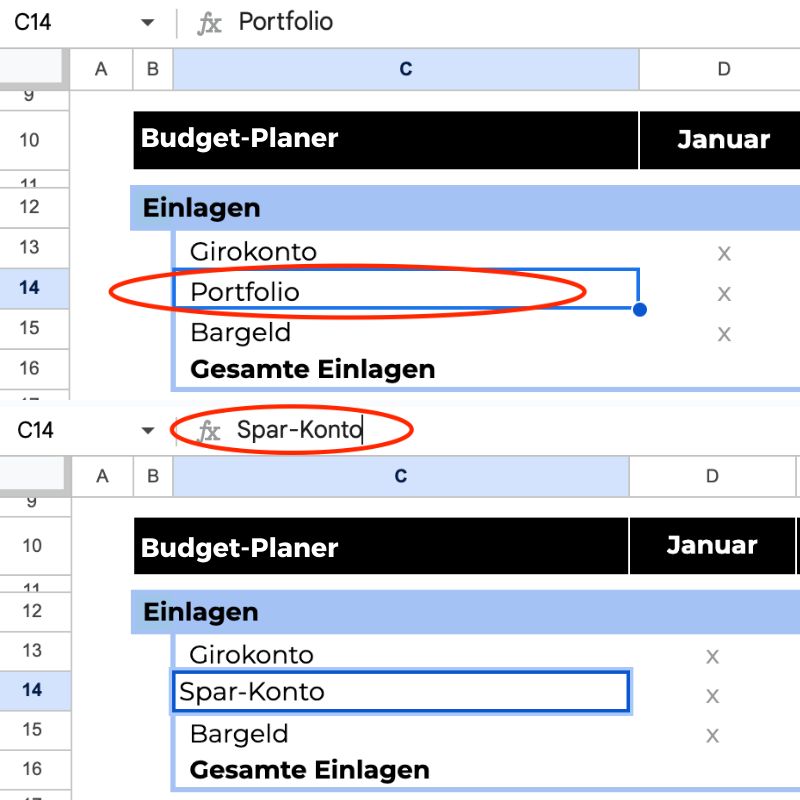Select the Portfolio cell in the sheet
Image resolution: width=800 pixels, height=800 pixels.
coord(405,291)
